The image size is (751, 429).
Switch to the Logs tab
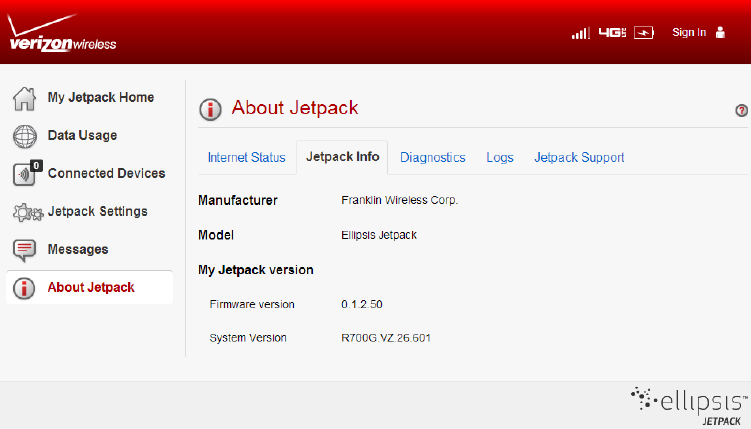pos(500,158)
